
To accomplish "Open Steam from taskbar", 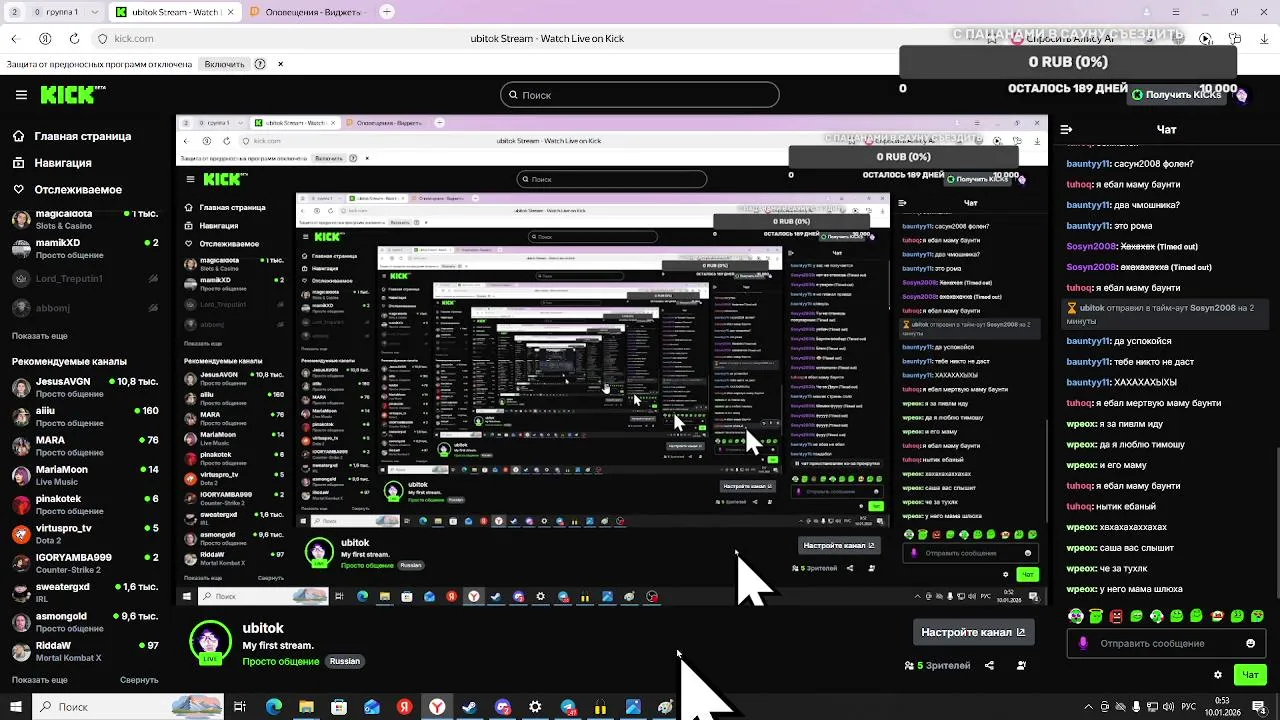I will click(469, 707).
